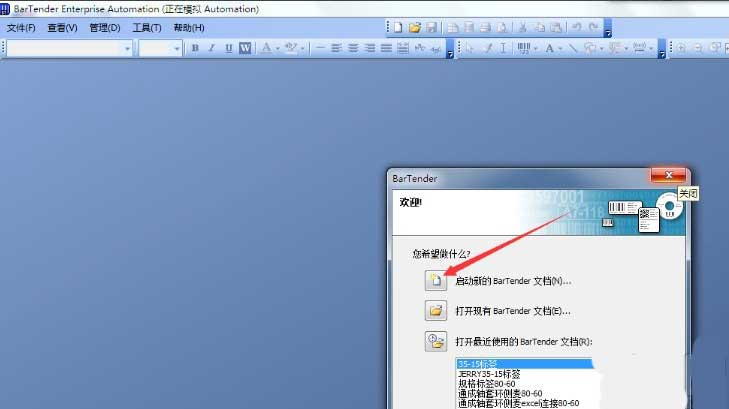729x409 pixels.
Task: Select the barcode creation tool
Action: point(524,48)
